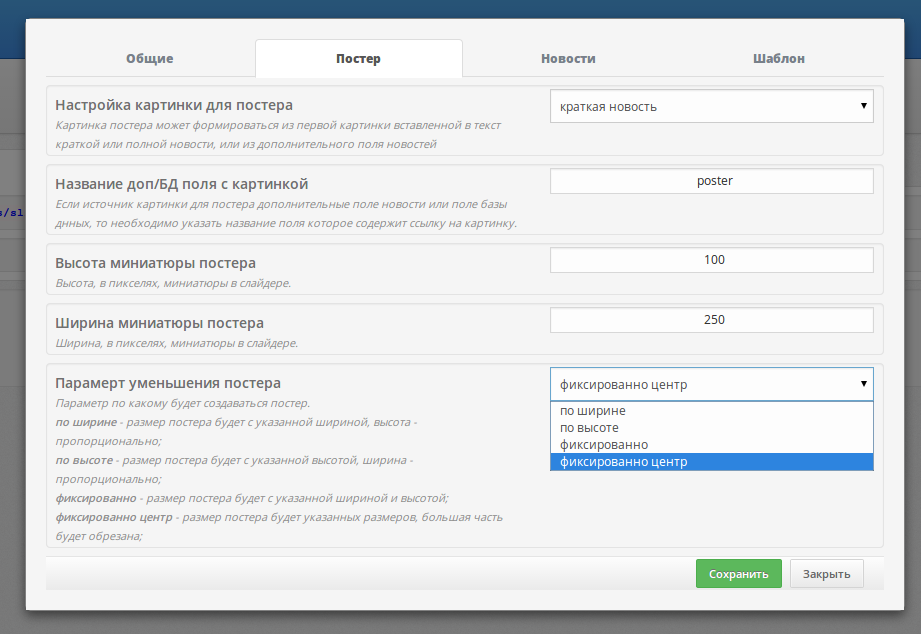The width and height of the screenshot is (921, 634).
Task: Click the фиксированно центр dropdown arrow
Action: click(863, 384)
